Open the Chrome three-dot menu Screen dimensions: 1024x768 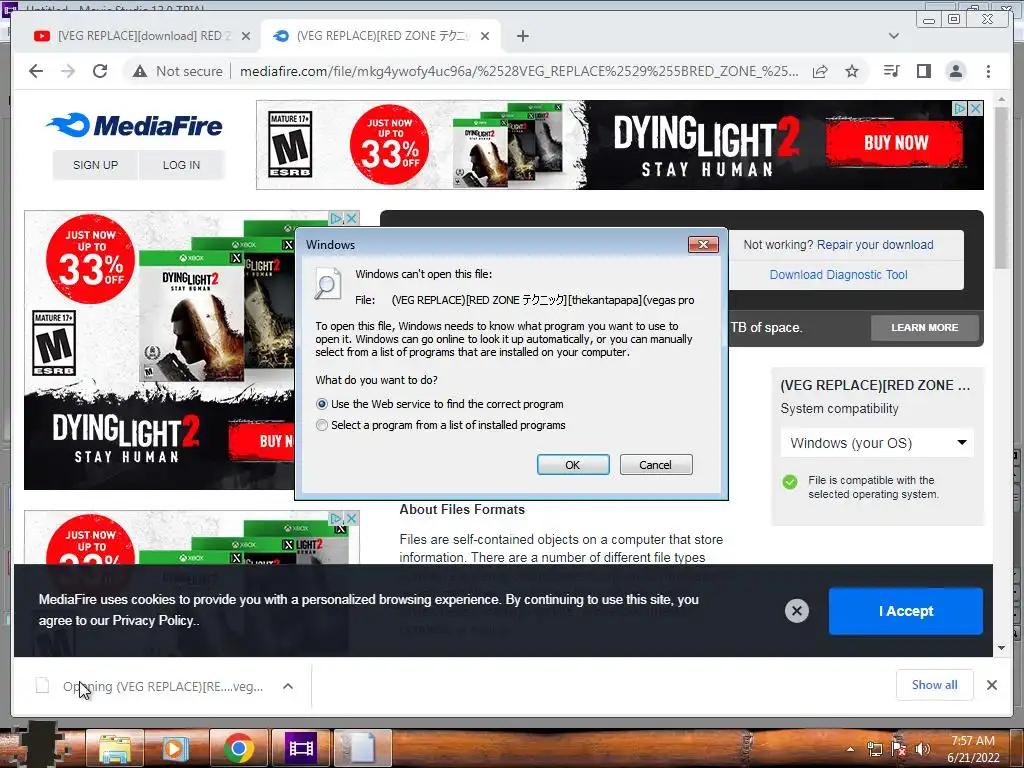click(988, 71)
